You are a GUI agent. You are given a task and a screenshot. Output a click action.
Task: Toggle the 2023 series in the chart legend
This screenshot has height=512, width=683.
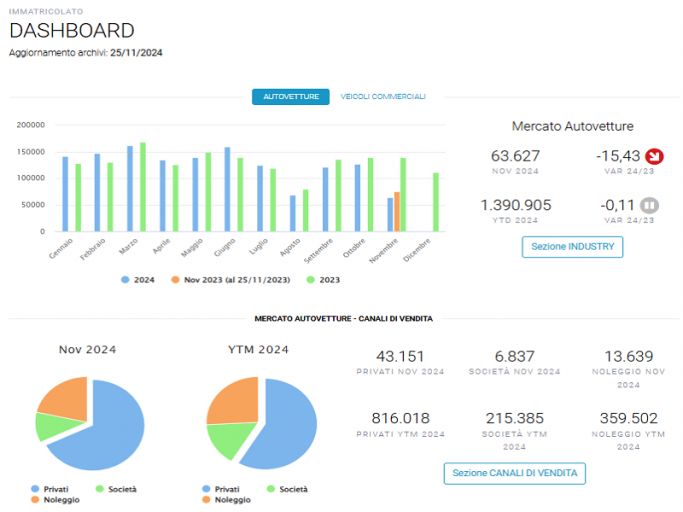[323, 280]
